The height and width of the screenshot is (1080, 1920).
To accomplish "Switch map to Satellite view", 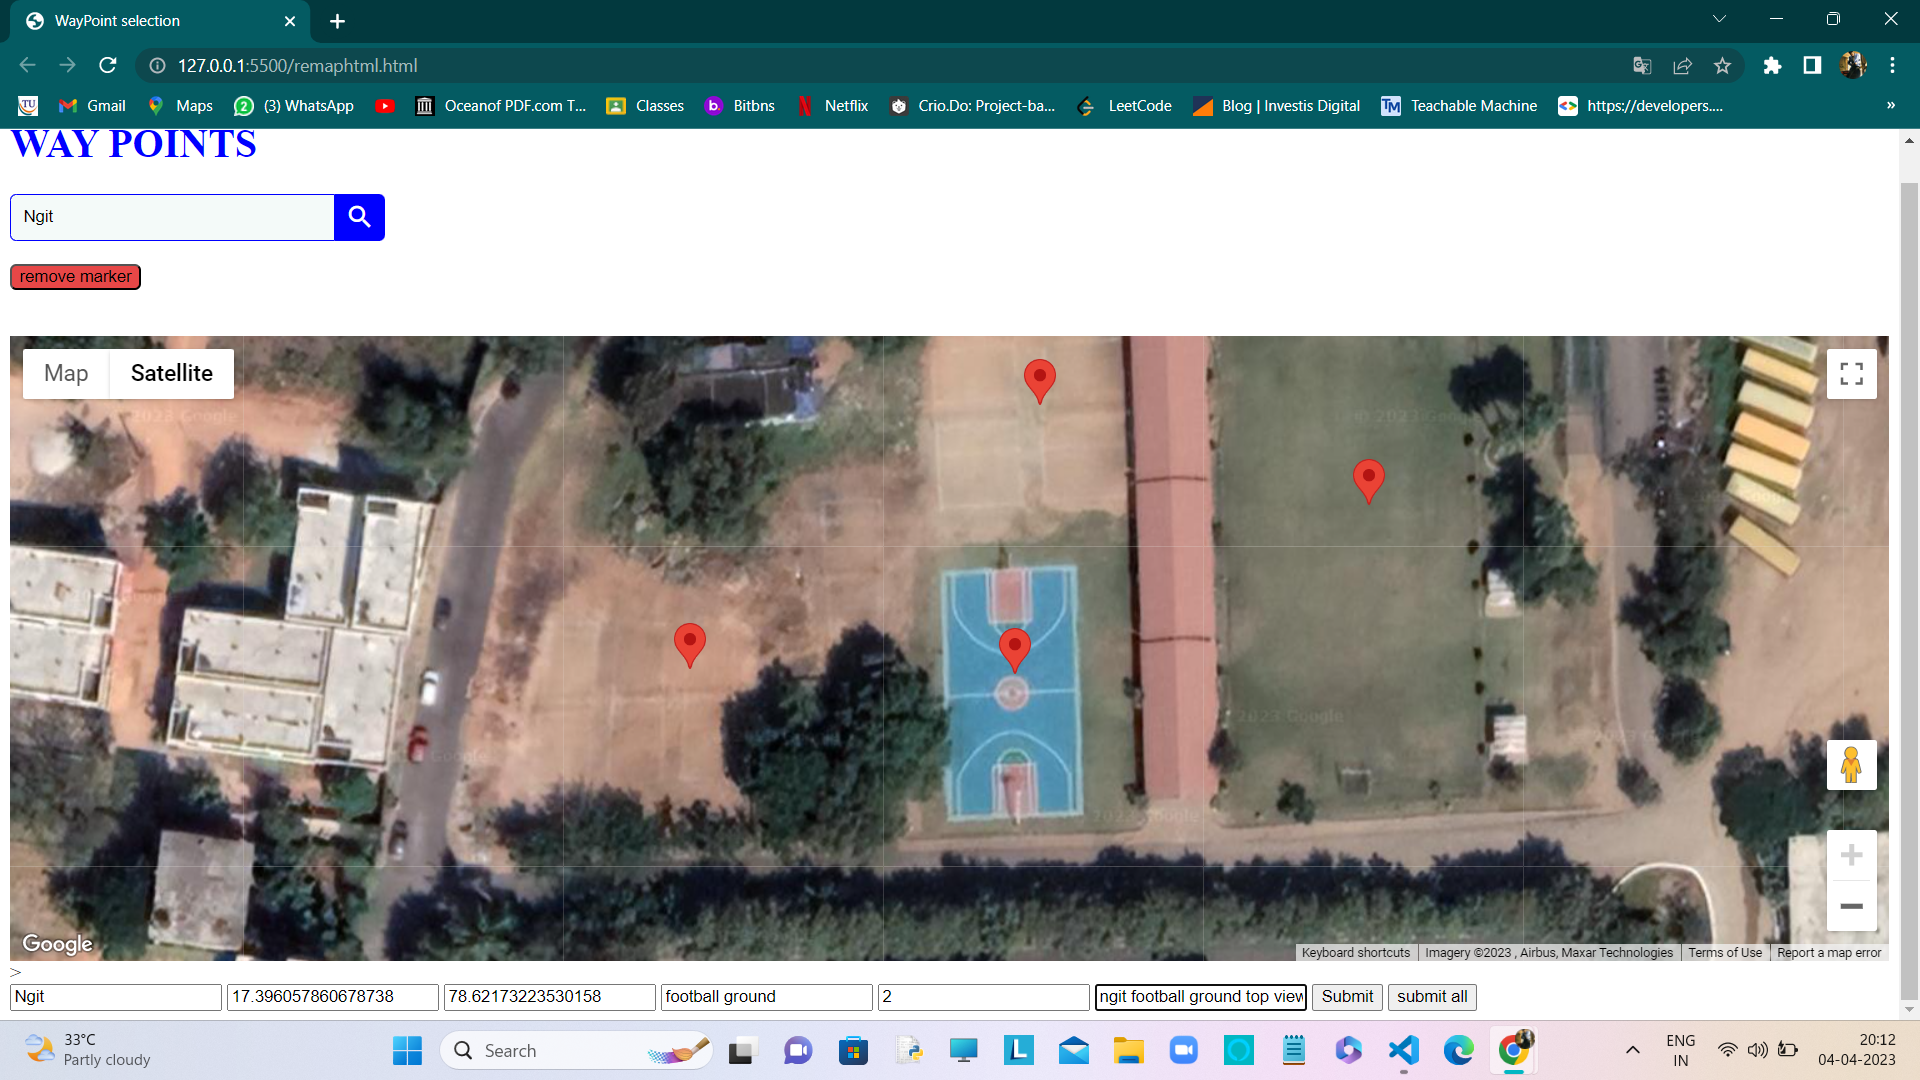I will (x=171, y=373).
